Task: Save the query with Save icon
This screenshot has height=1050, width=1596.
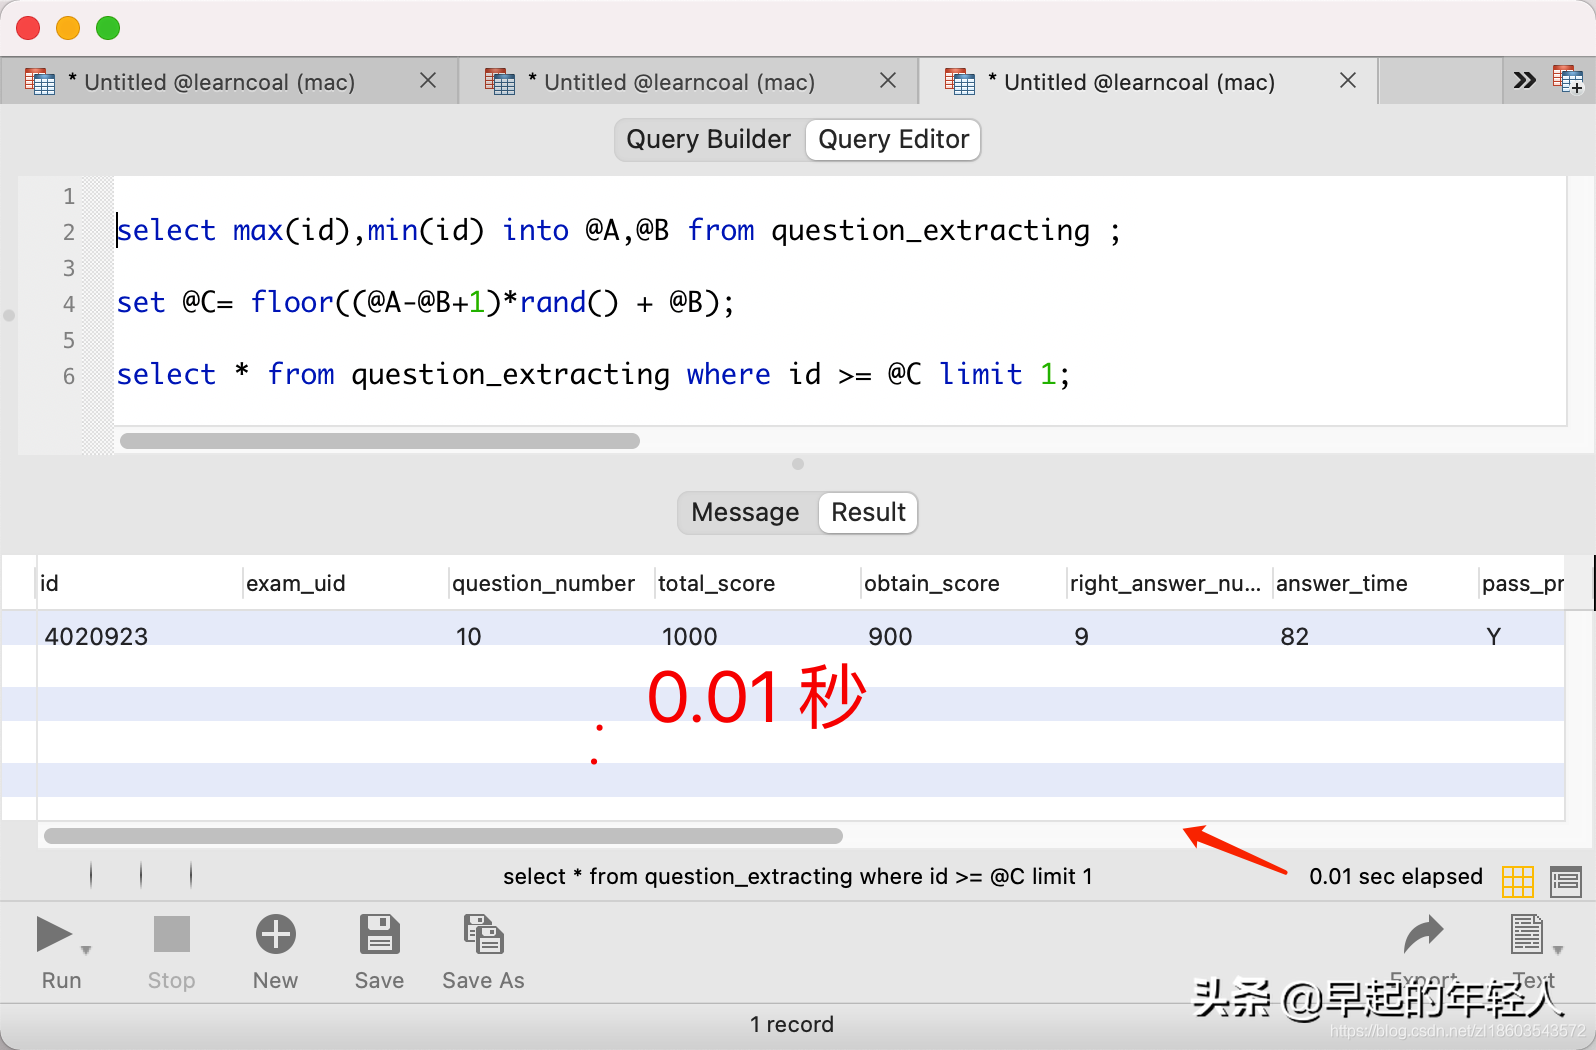Action: [x=379, y=934]
